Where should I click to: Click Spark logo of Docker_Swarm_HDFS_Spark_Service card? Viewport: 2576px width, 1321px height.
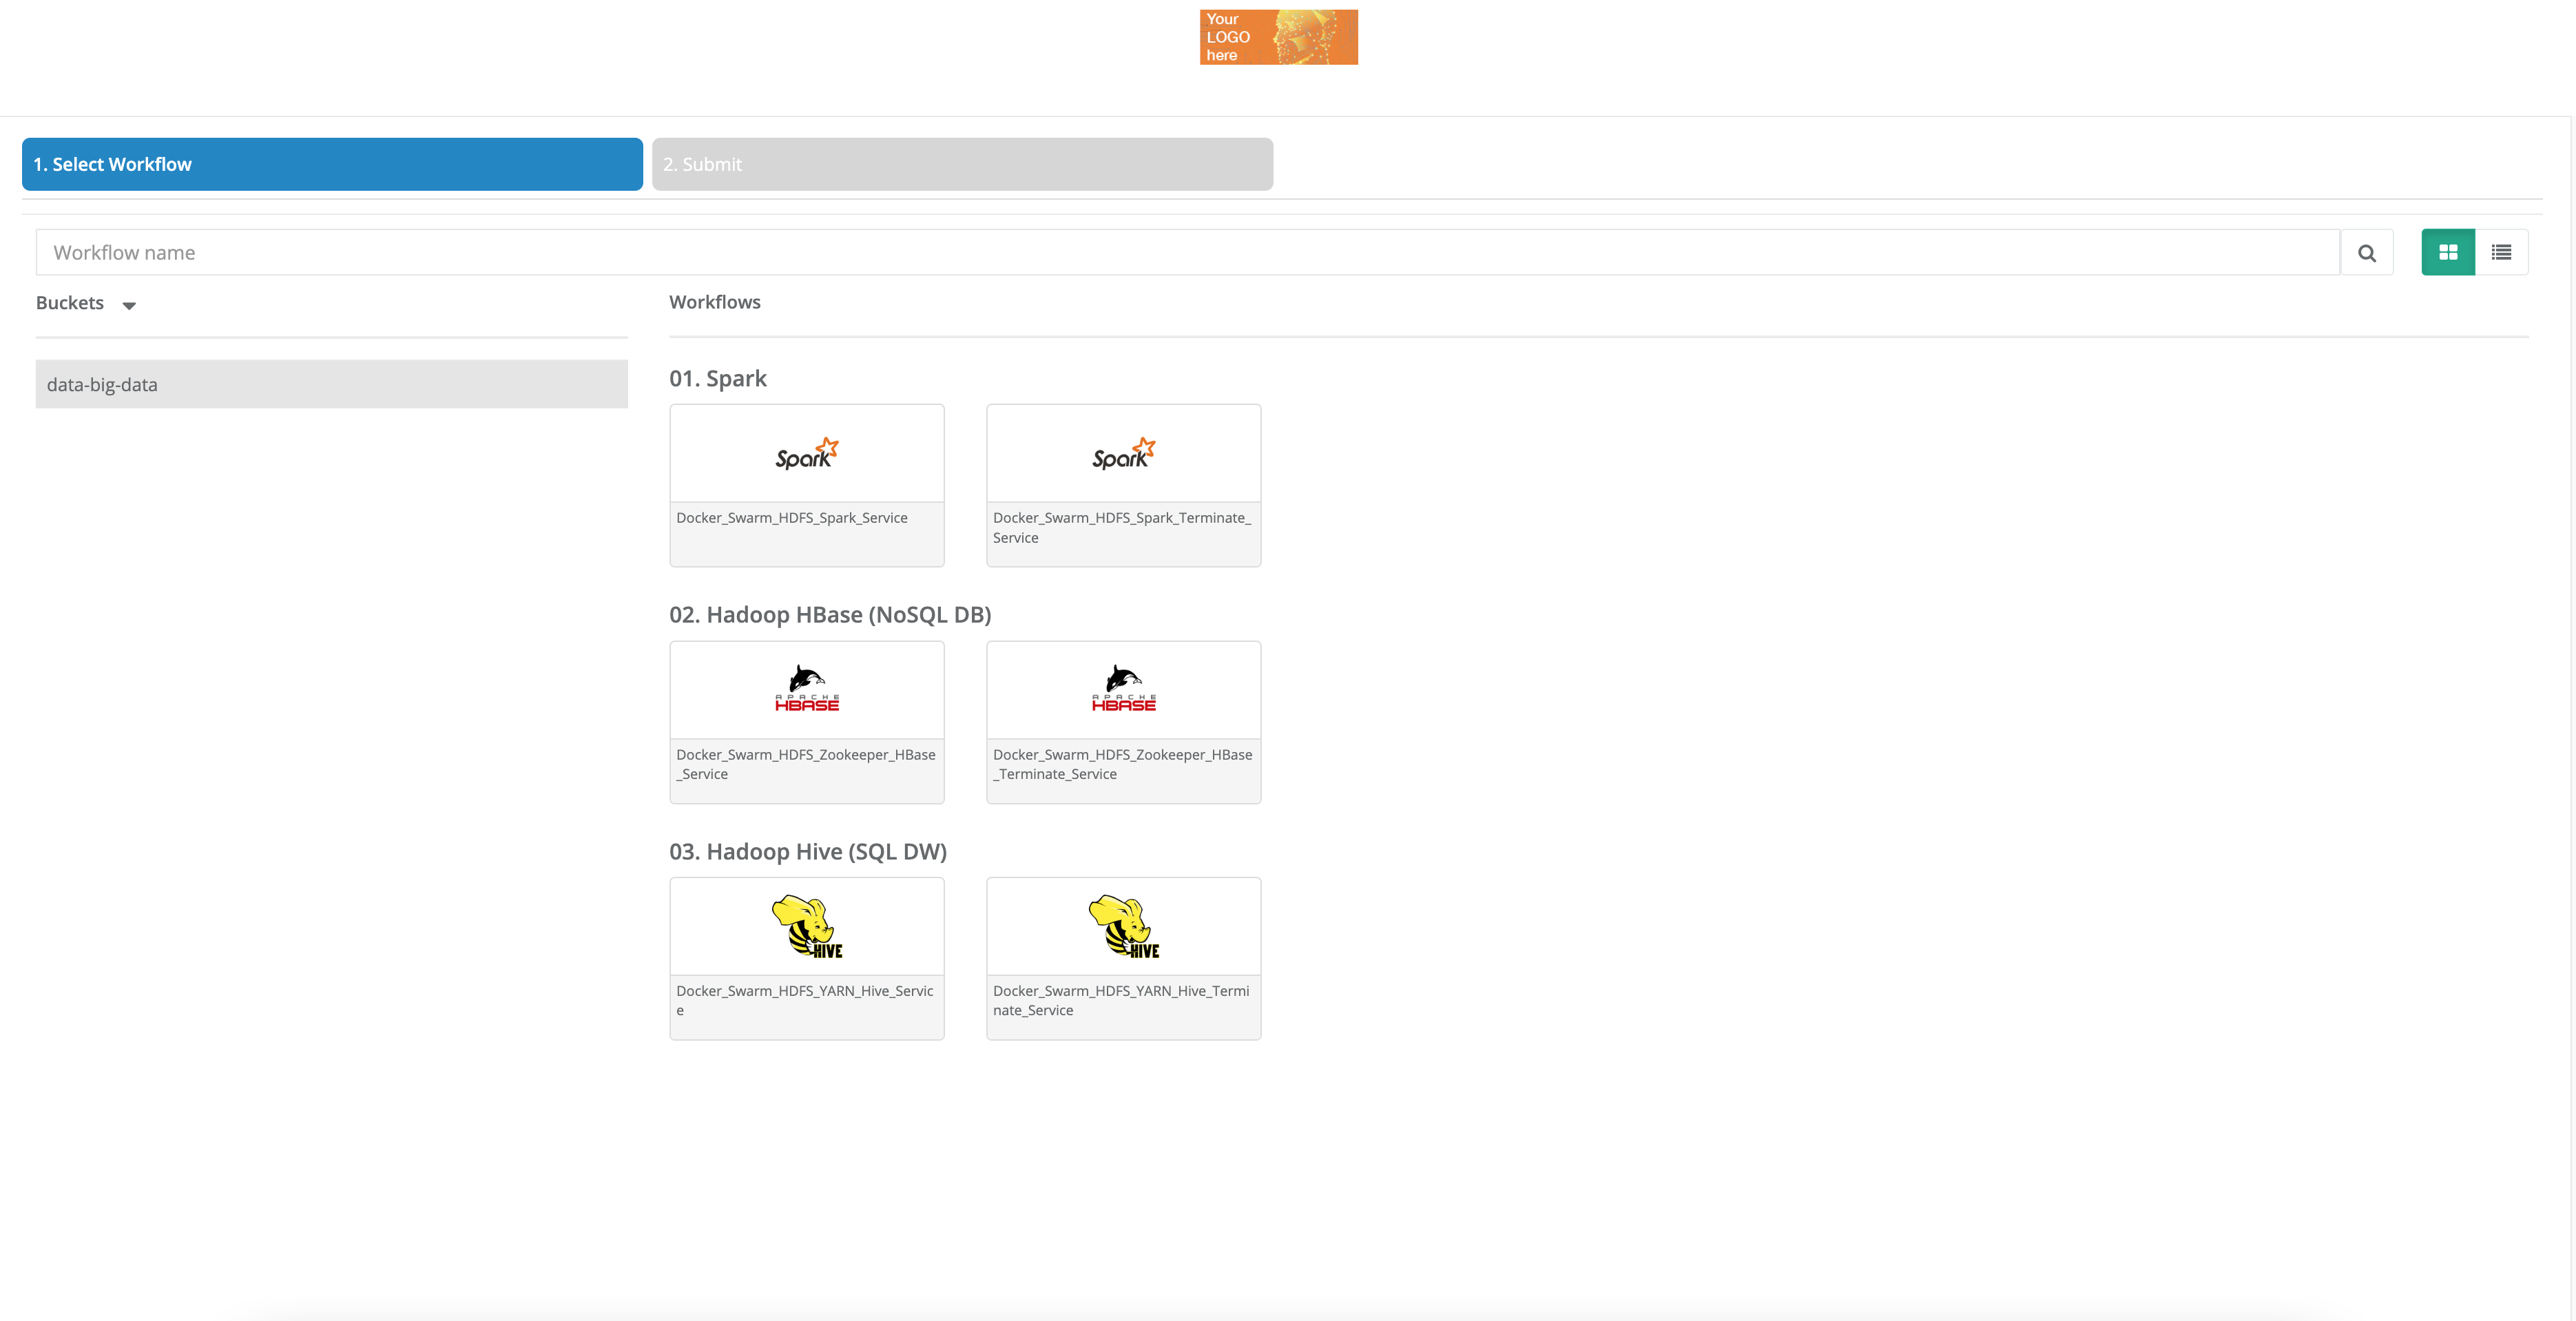[806, 454]
